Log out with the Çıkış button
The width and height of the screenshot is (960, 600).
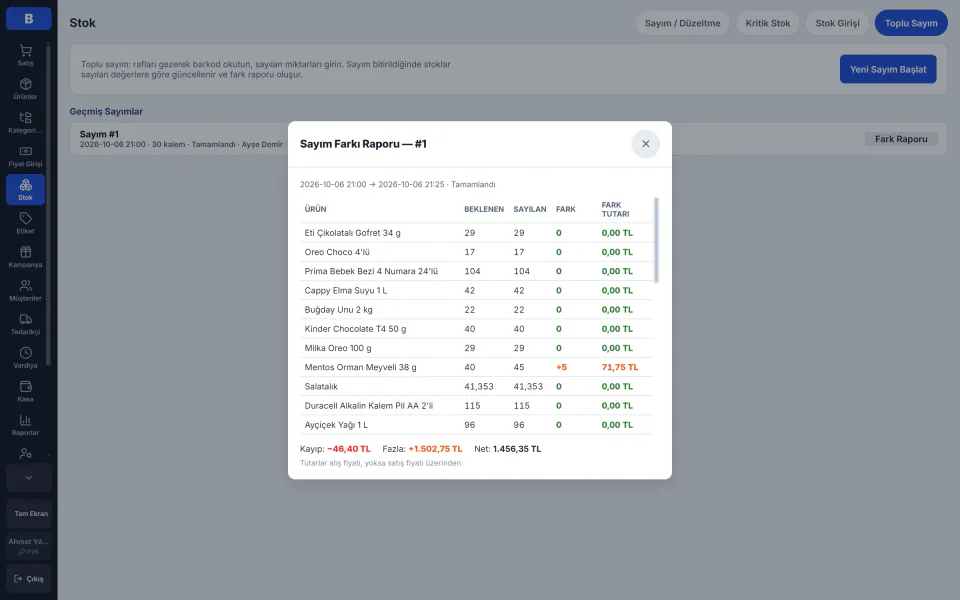tap(29, 579)
